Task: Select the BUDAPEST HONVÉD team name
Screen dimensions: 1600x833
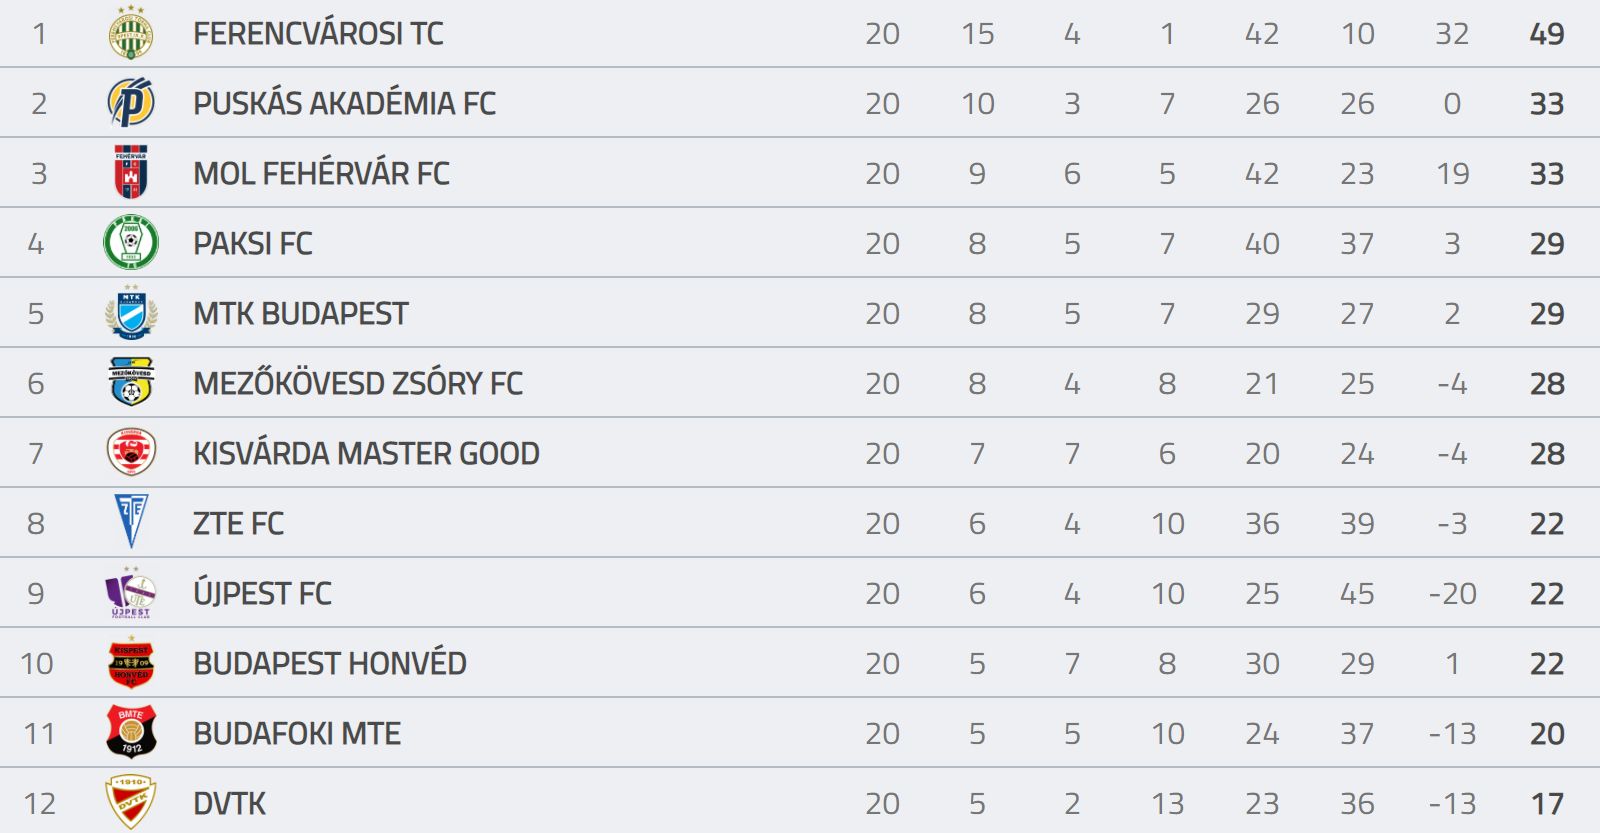Action: (330, 663)
